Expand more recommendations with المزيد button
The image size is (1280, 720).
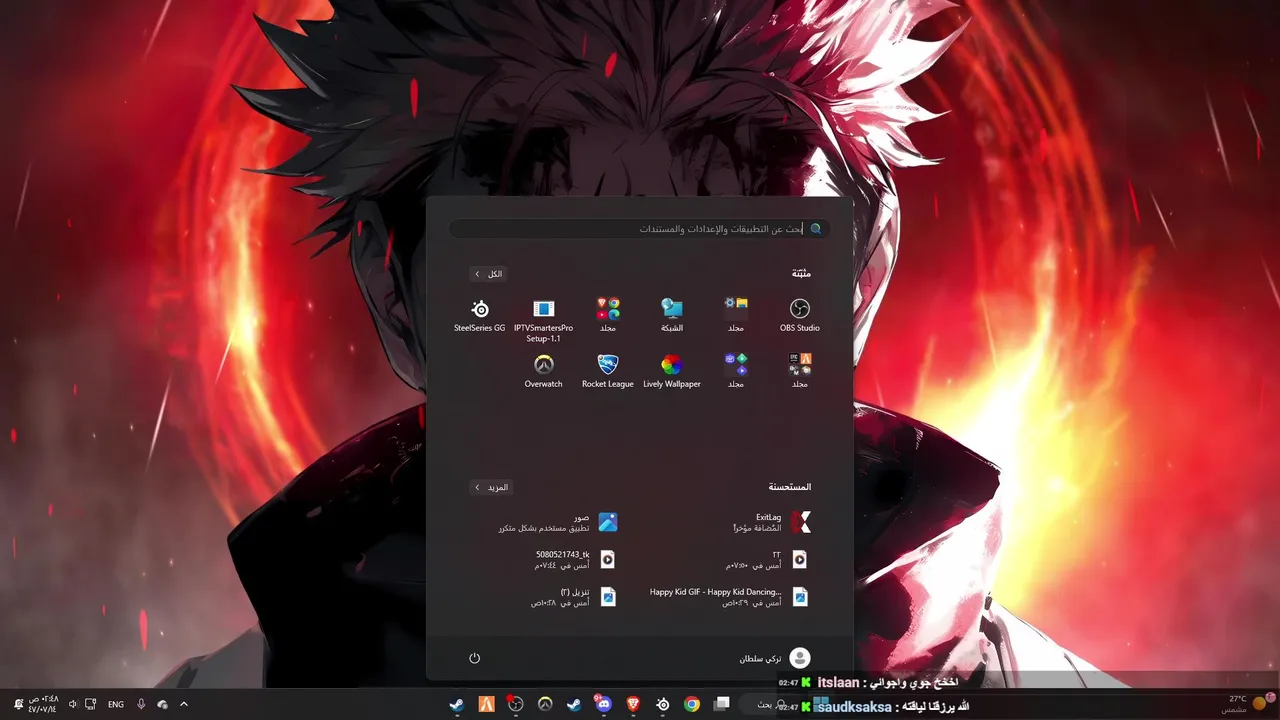(x=492, y=487)
